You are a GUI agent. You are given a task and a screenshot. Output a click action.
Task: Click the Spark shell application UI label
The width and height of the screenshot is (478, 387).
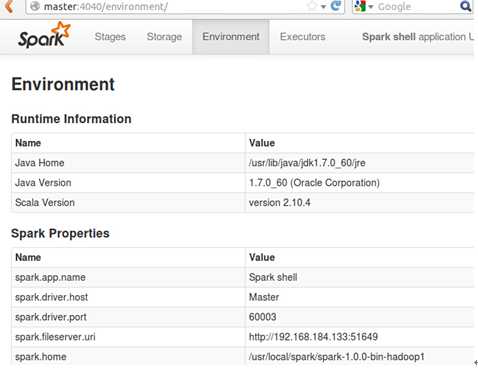tap(418, 37)
